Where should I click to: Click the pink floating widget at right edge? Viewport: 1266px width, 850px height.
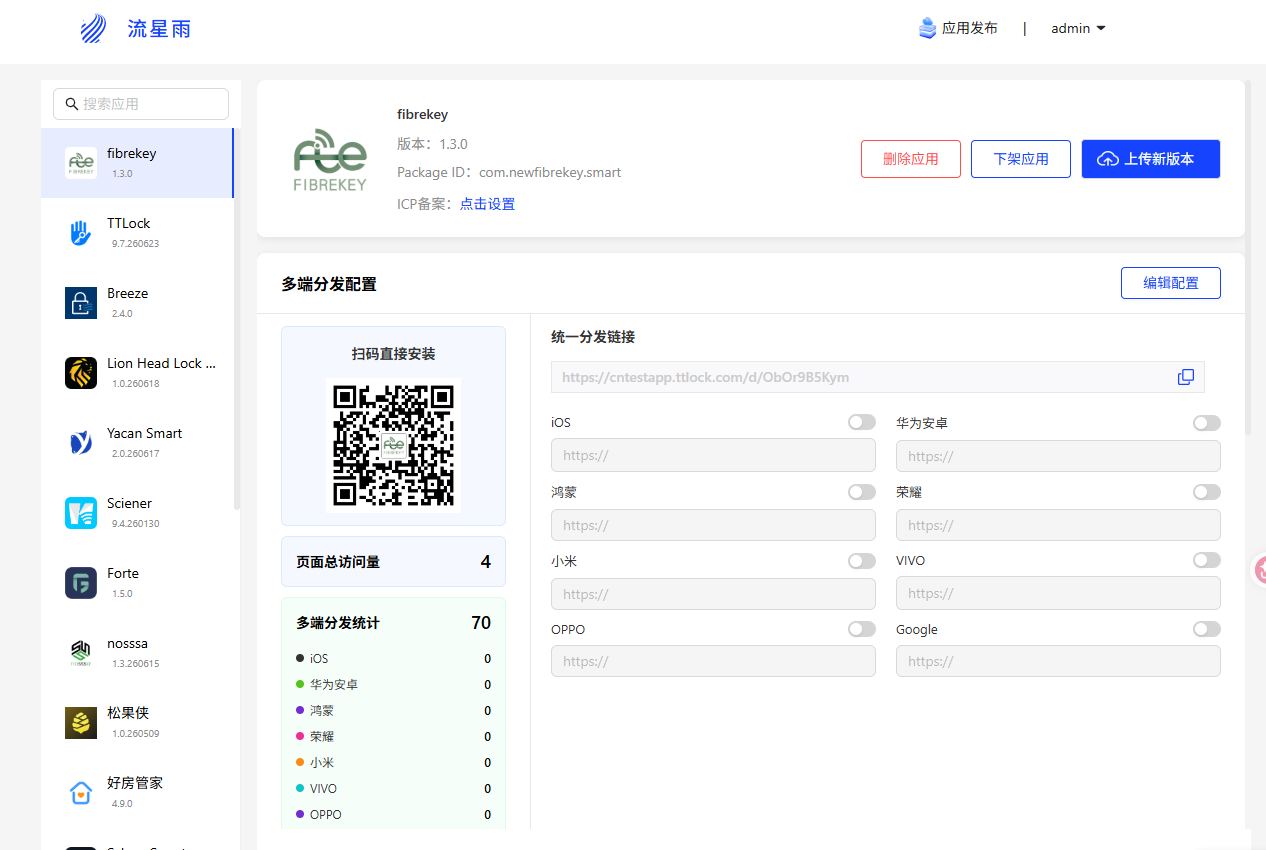point(1260,571)
